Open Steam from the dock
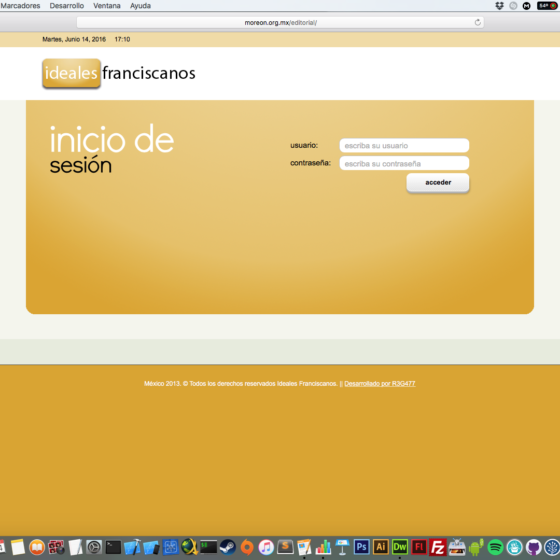Viewport: 560px width, 560px height. (228, 547)
